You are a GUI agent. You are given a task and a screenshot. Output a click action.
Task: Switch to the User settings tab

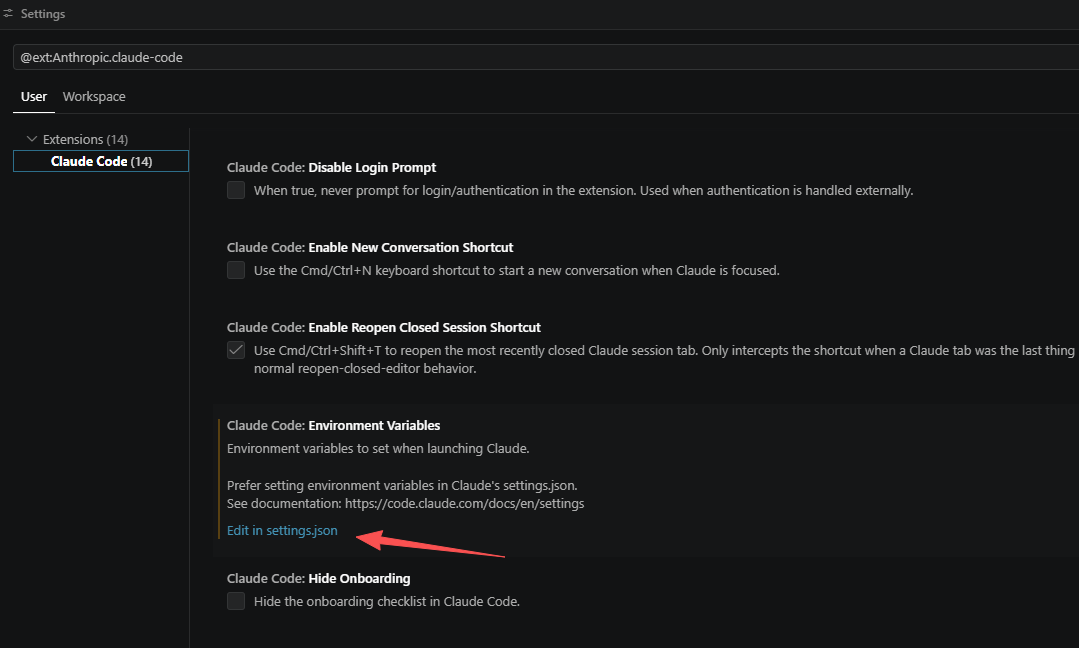(x=34, y=97)
